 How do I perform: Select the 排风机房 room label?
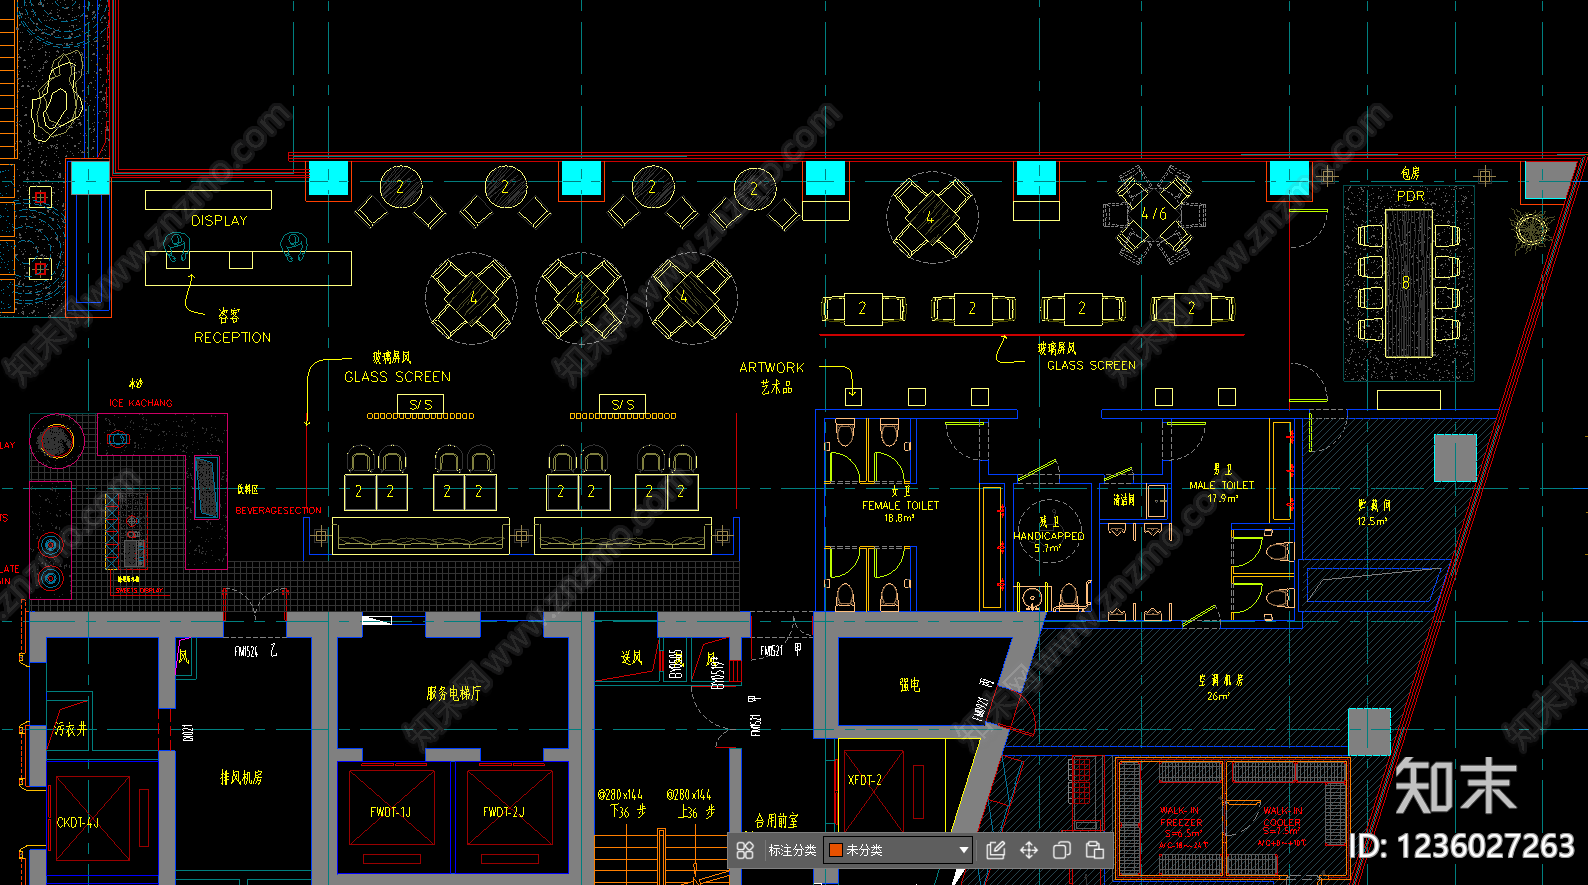point(241,777)
